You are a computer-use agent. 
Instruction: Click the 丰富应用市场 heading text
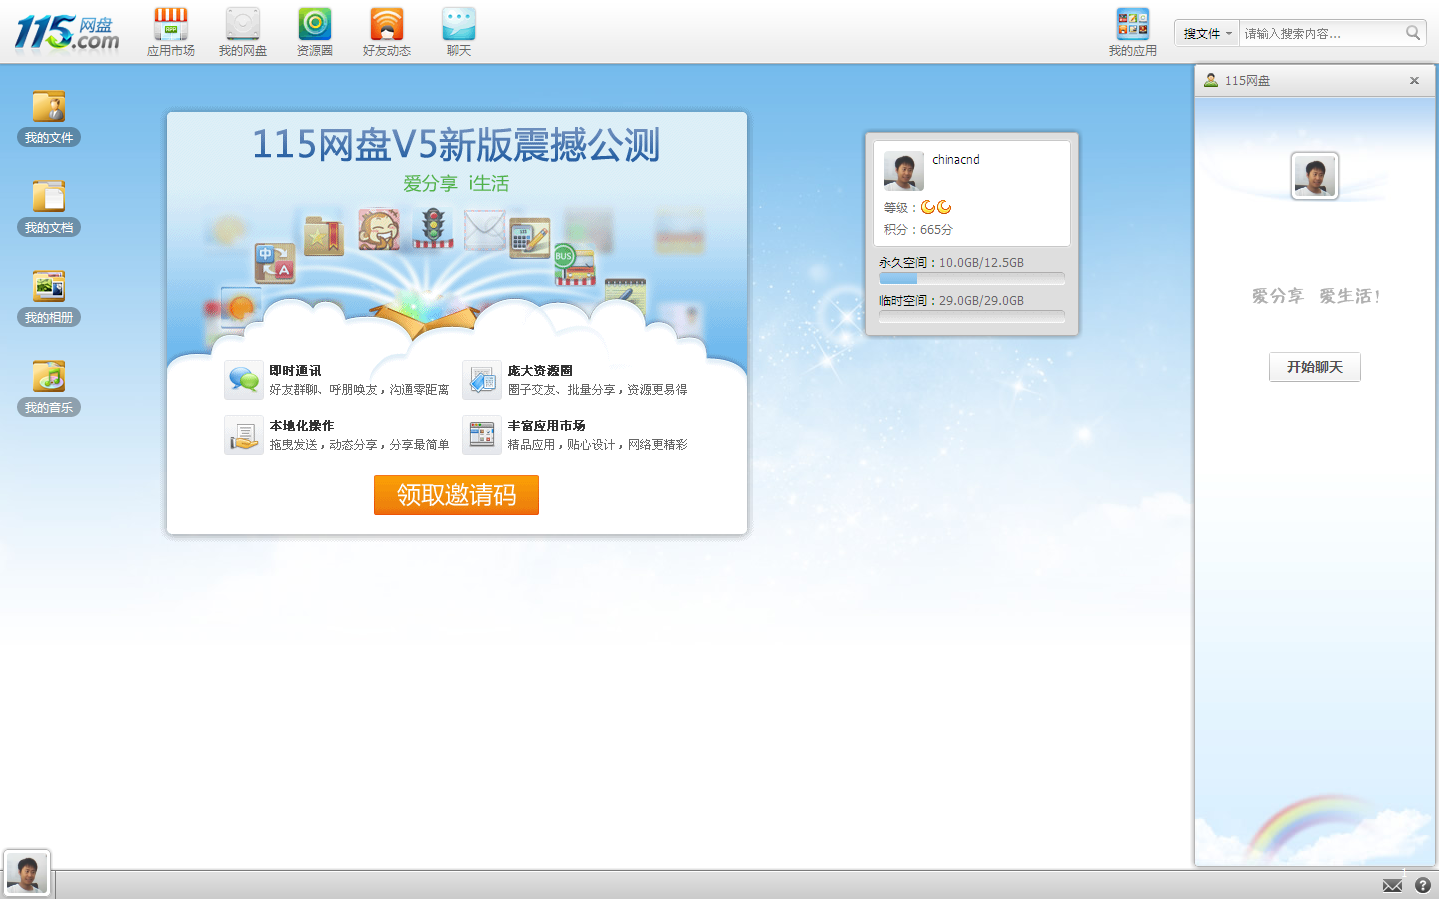546,426
